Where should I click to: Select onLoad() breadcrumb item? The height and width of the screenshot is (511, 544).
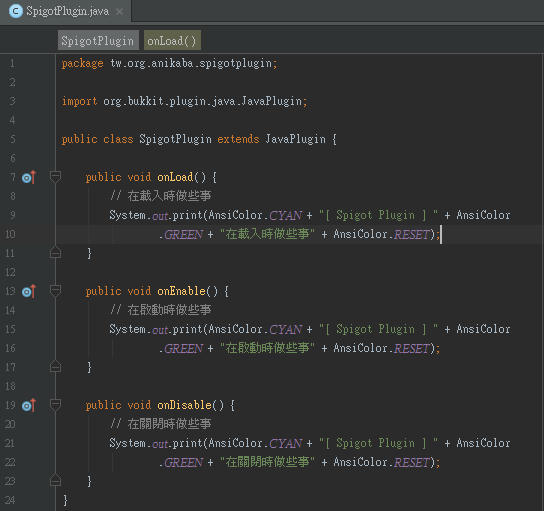click(172, 41)
